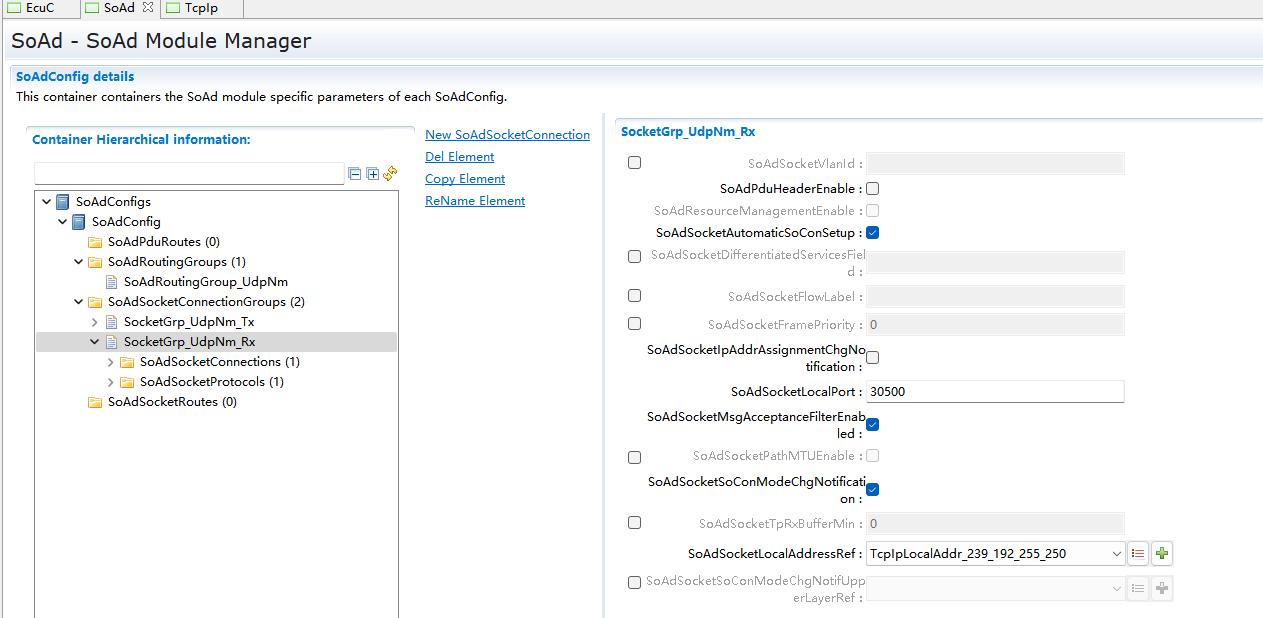Click the tree filter search box

coord(189,174)
